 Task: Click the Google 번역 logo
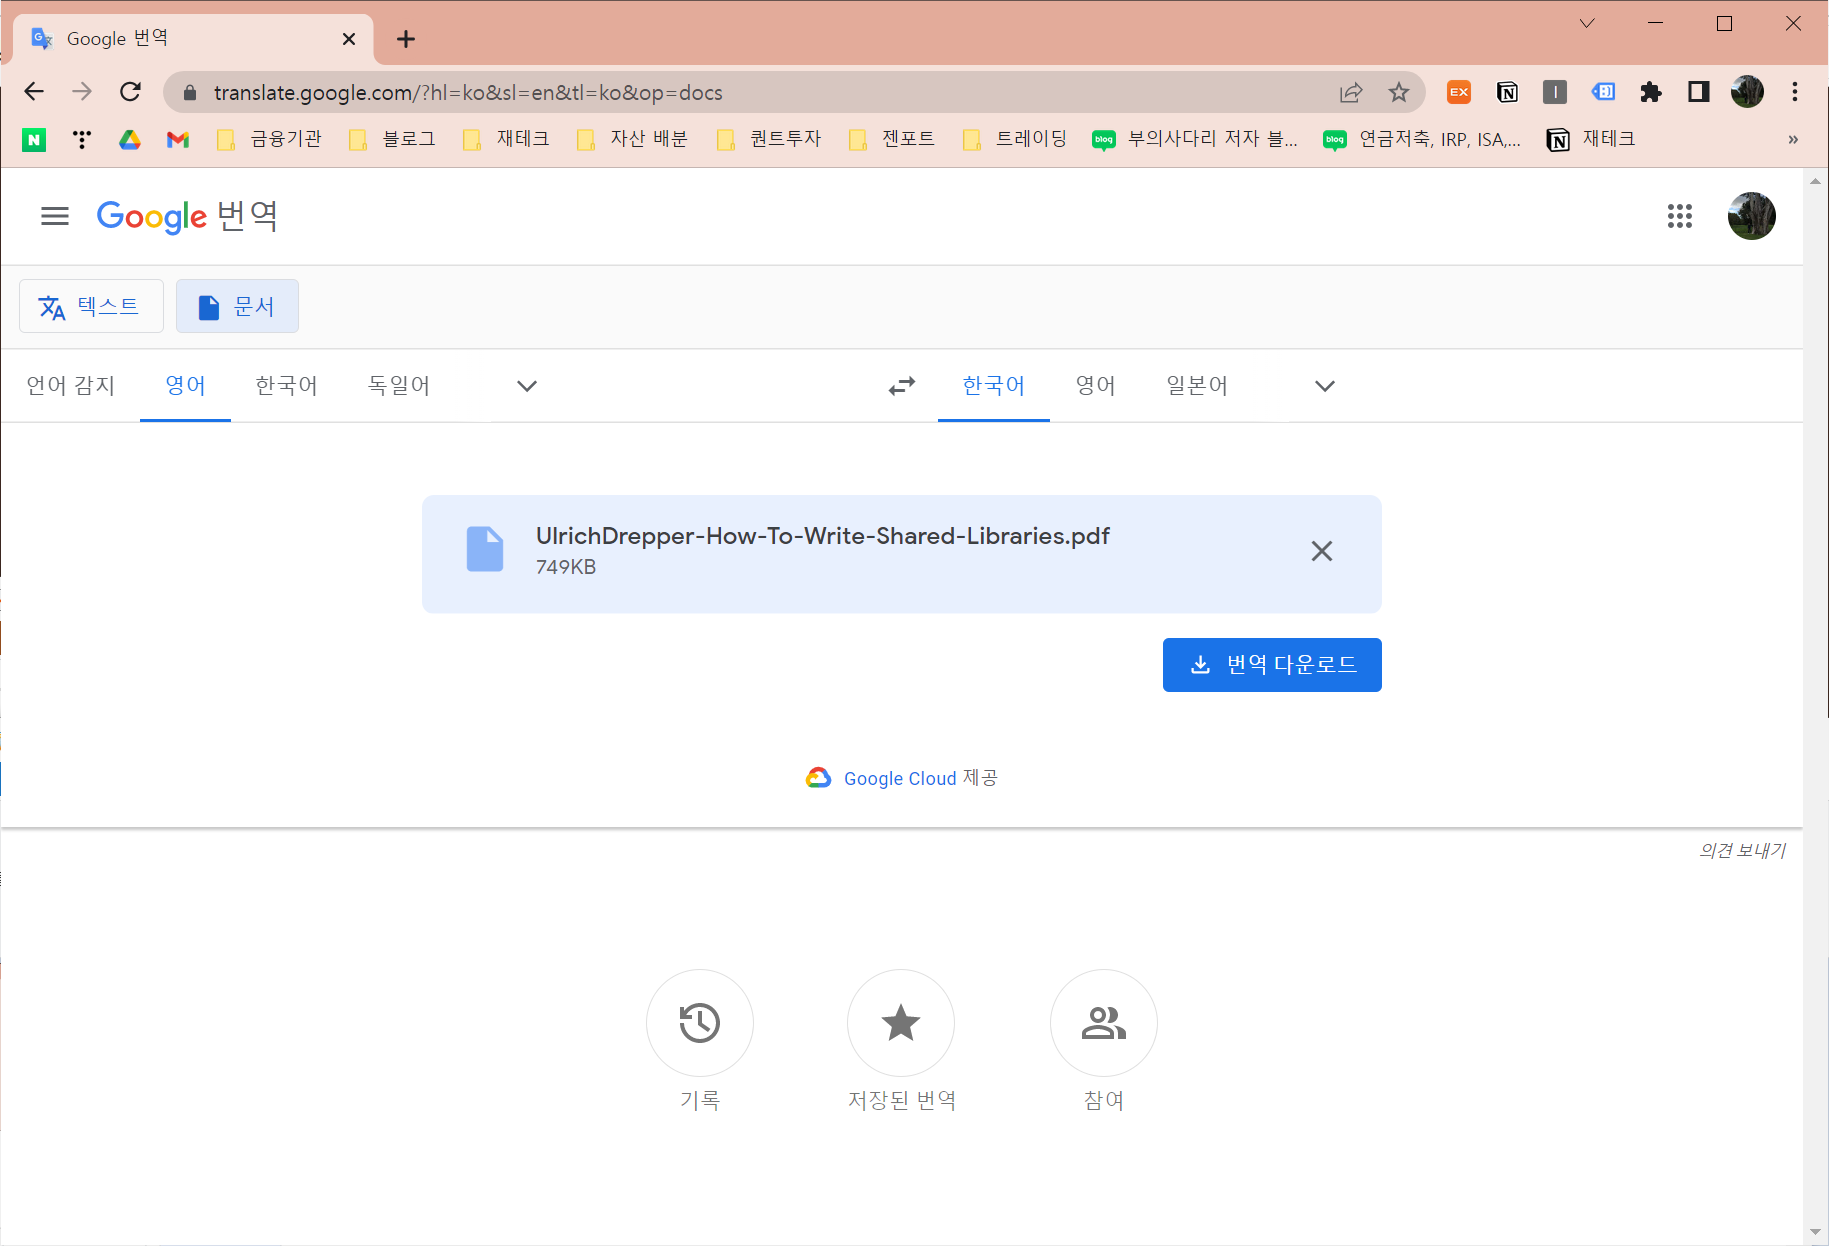[187, 216]
